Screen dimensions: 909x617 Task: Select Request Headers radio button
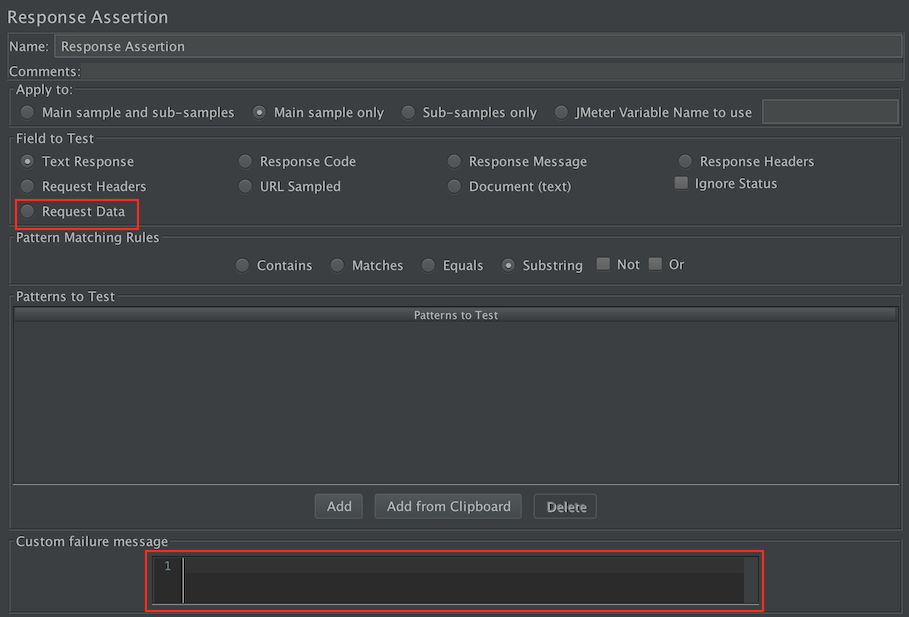[x=28, y=187]
